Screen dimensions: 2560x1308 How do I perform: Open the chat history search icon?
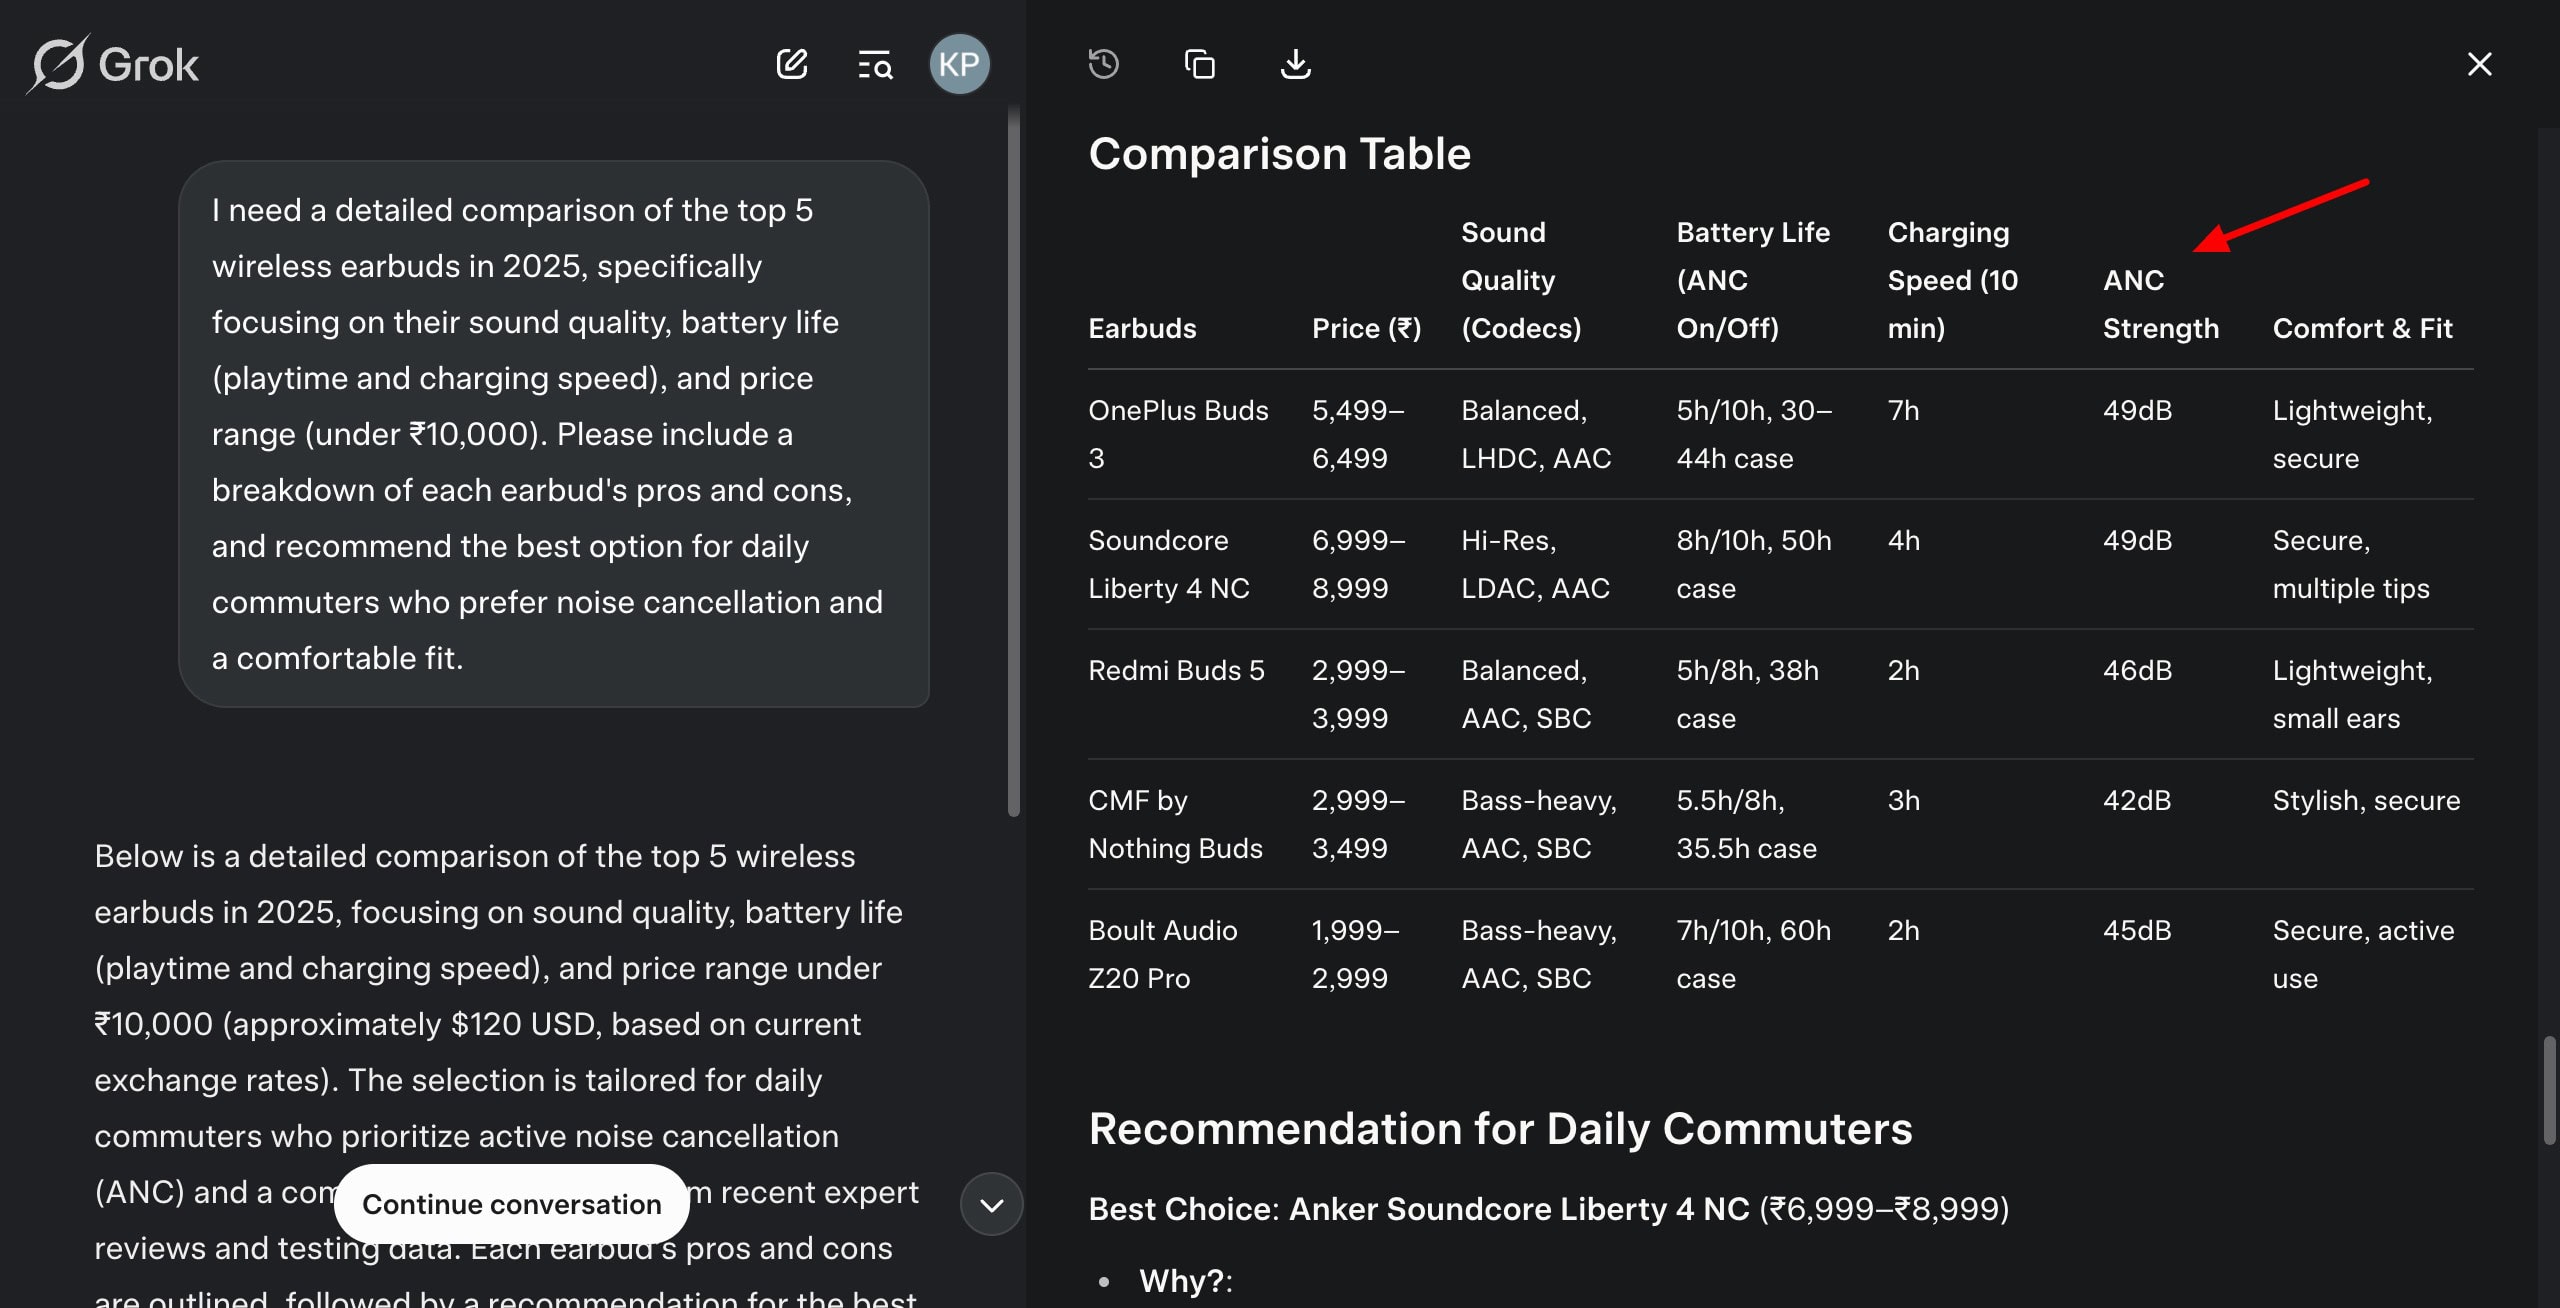click(x=875, y=65)
